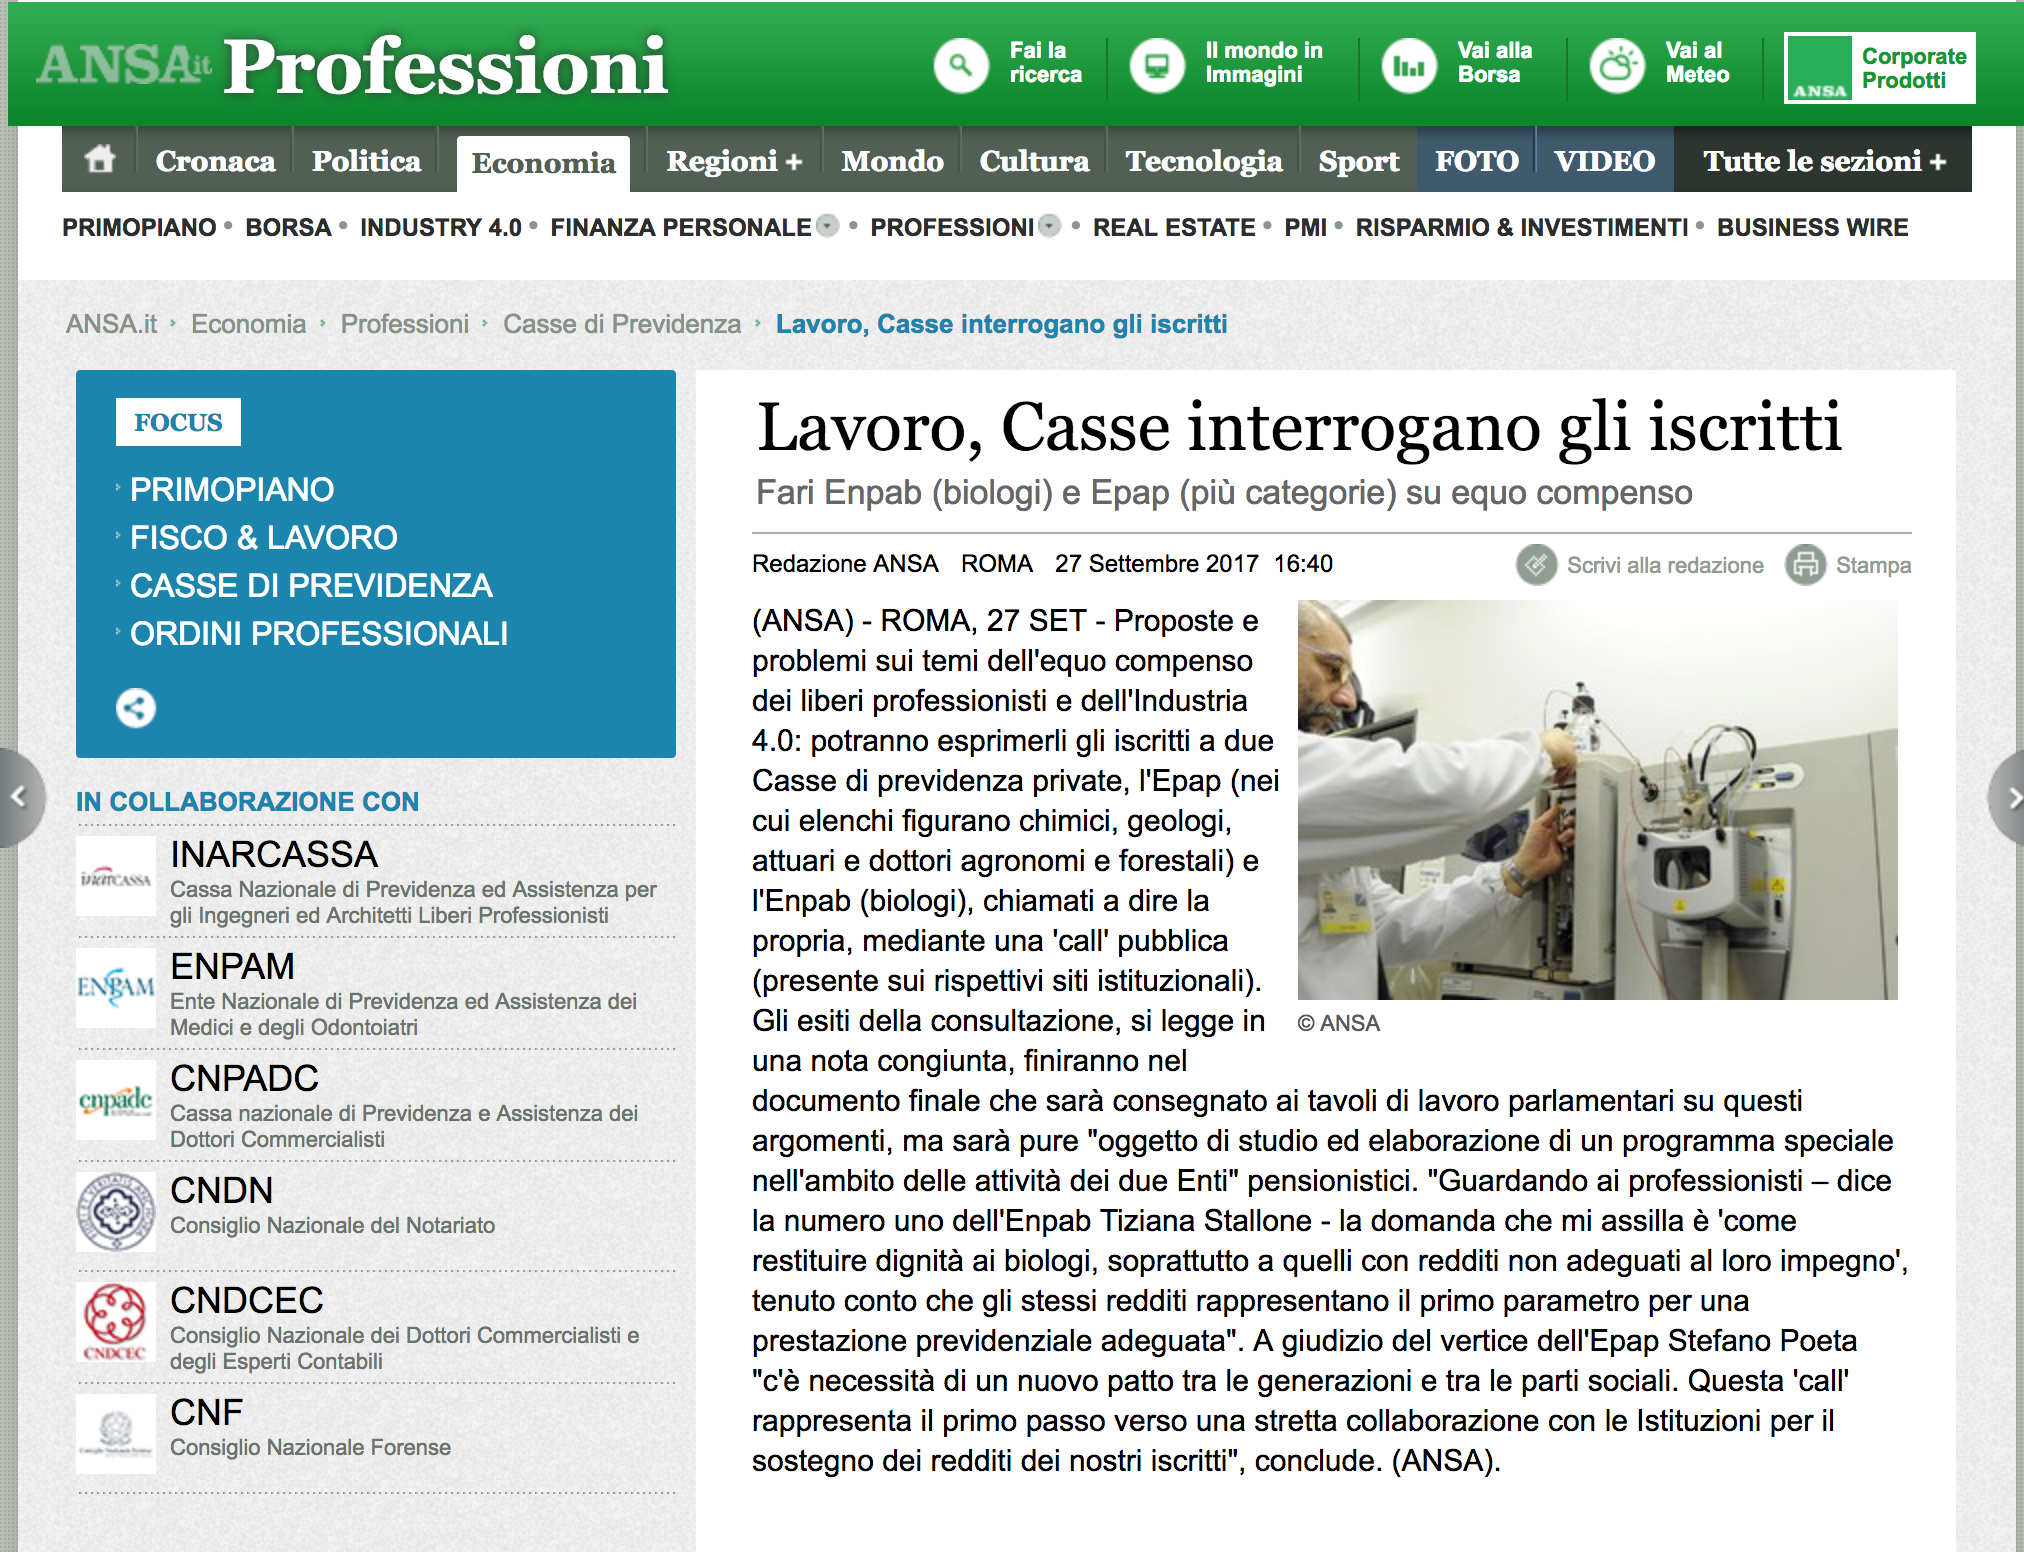Open the article lab photo thumbnail

1597,799
